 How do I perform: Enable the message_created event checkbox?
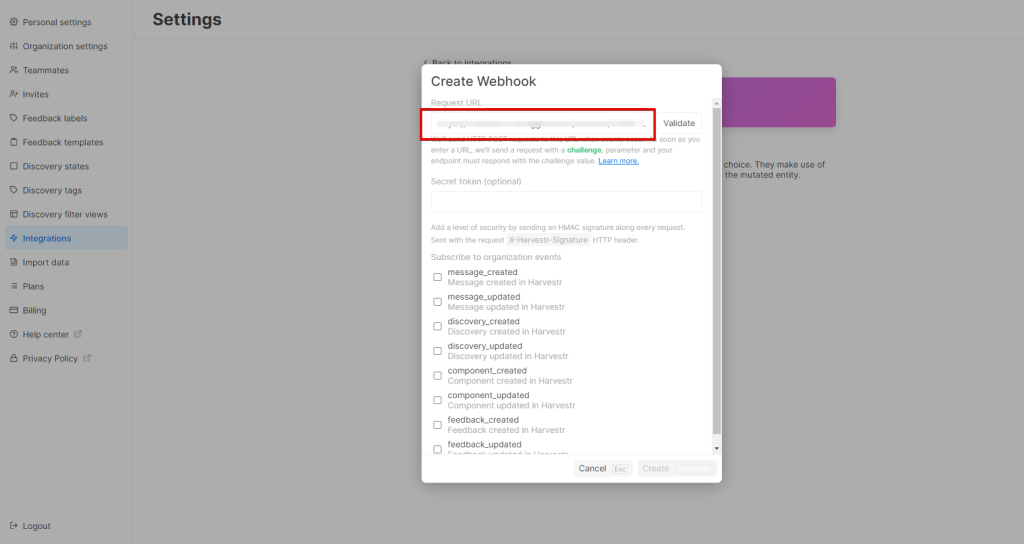click(437, 277)
